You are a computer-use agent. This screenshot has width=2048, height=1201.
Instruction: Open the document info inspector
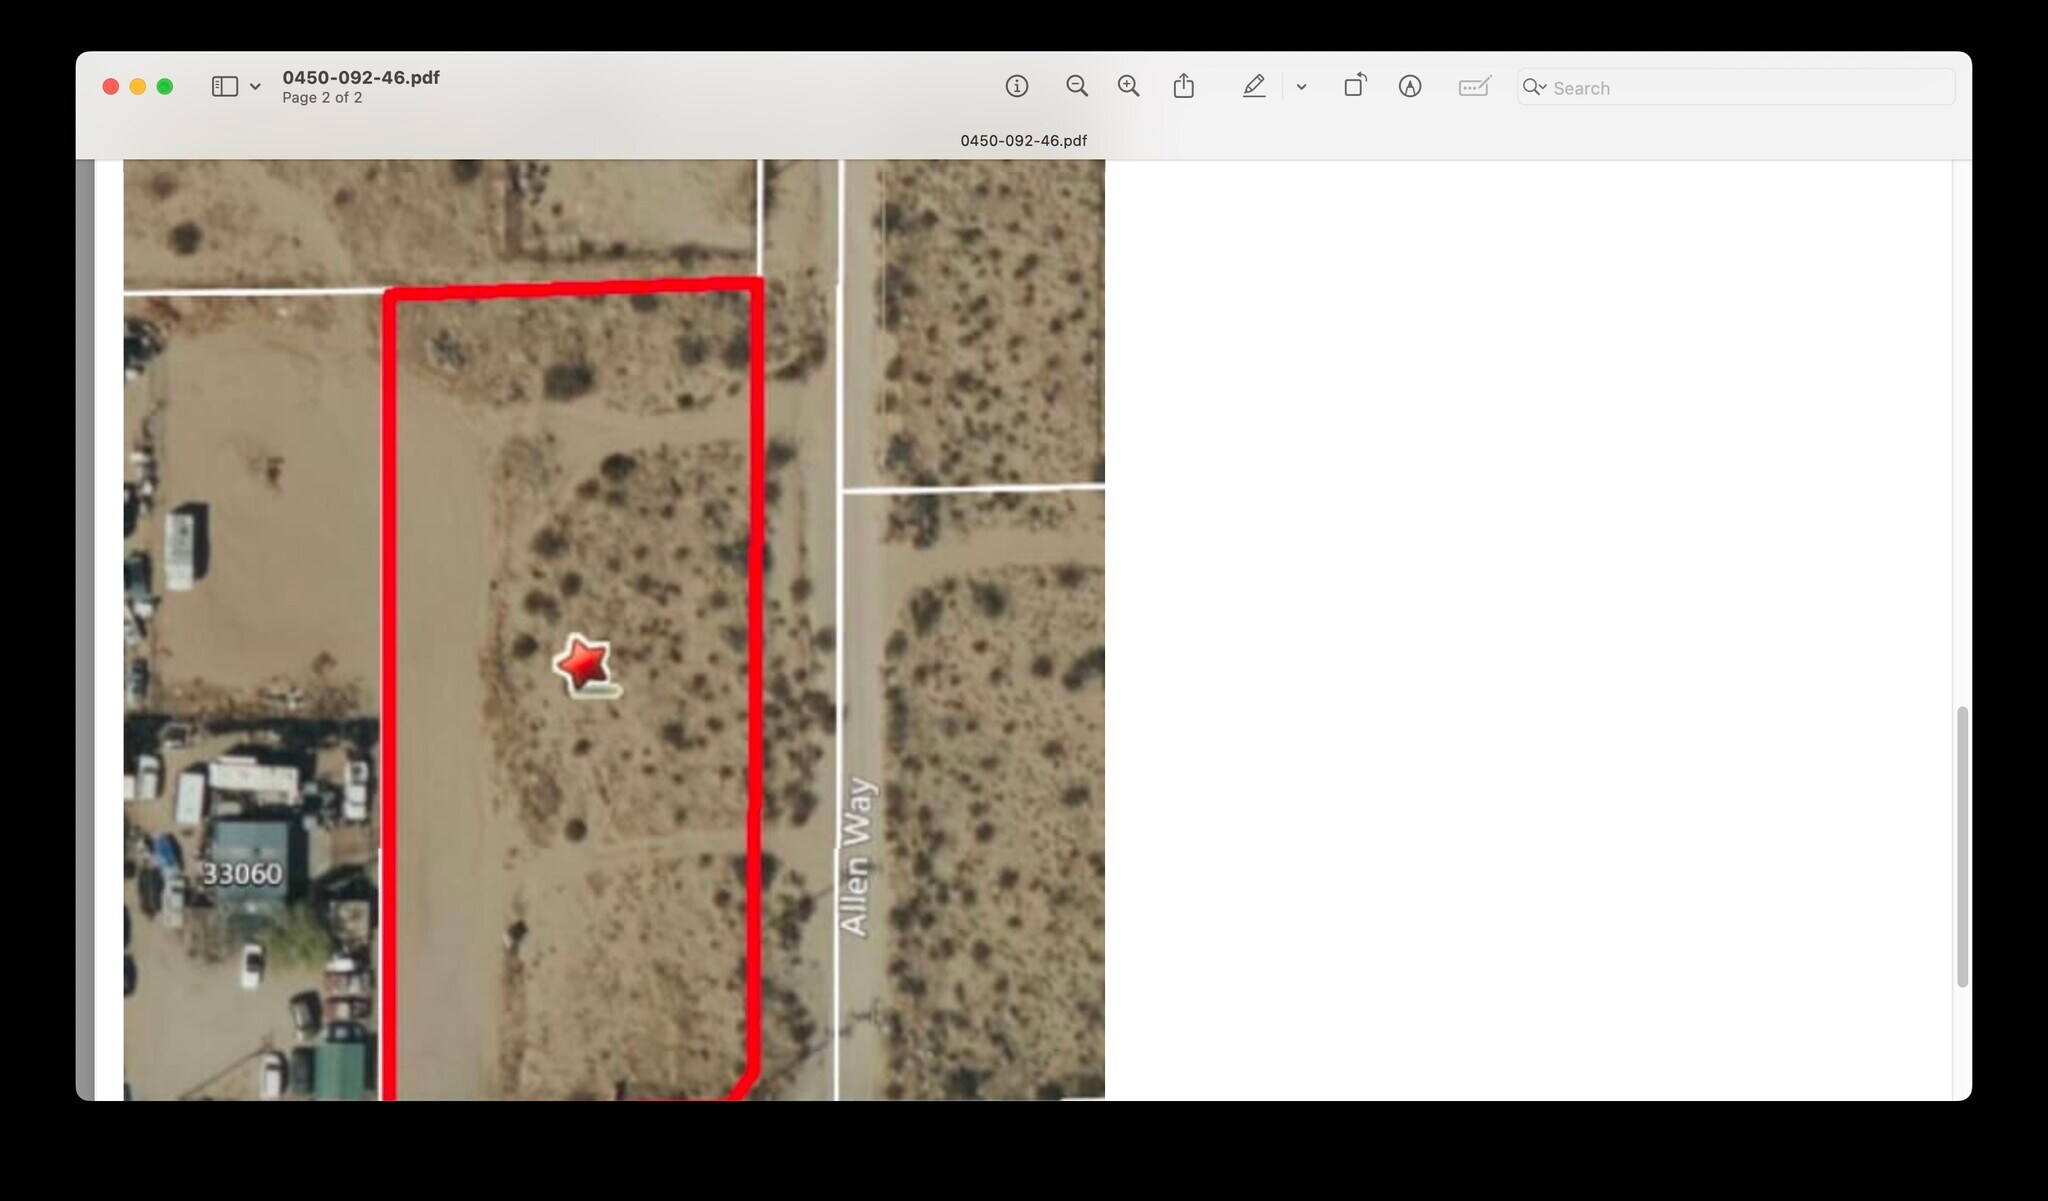tap(1016, 86)
